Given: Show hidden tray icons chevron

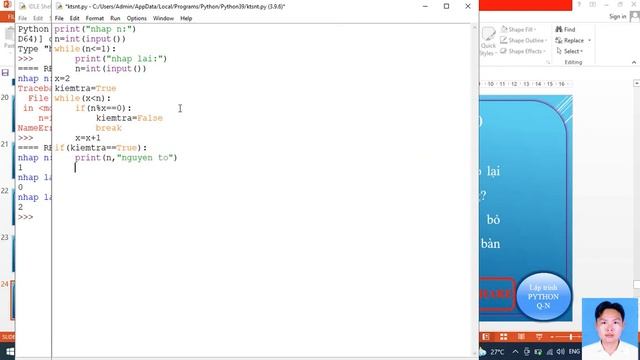Looking at the screenshot, I should pos(515,351).
